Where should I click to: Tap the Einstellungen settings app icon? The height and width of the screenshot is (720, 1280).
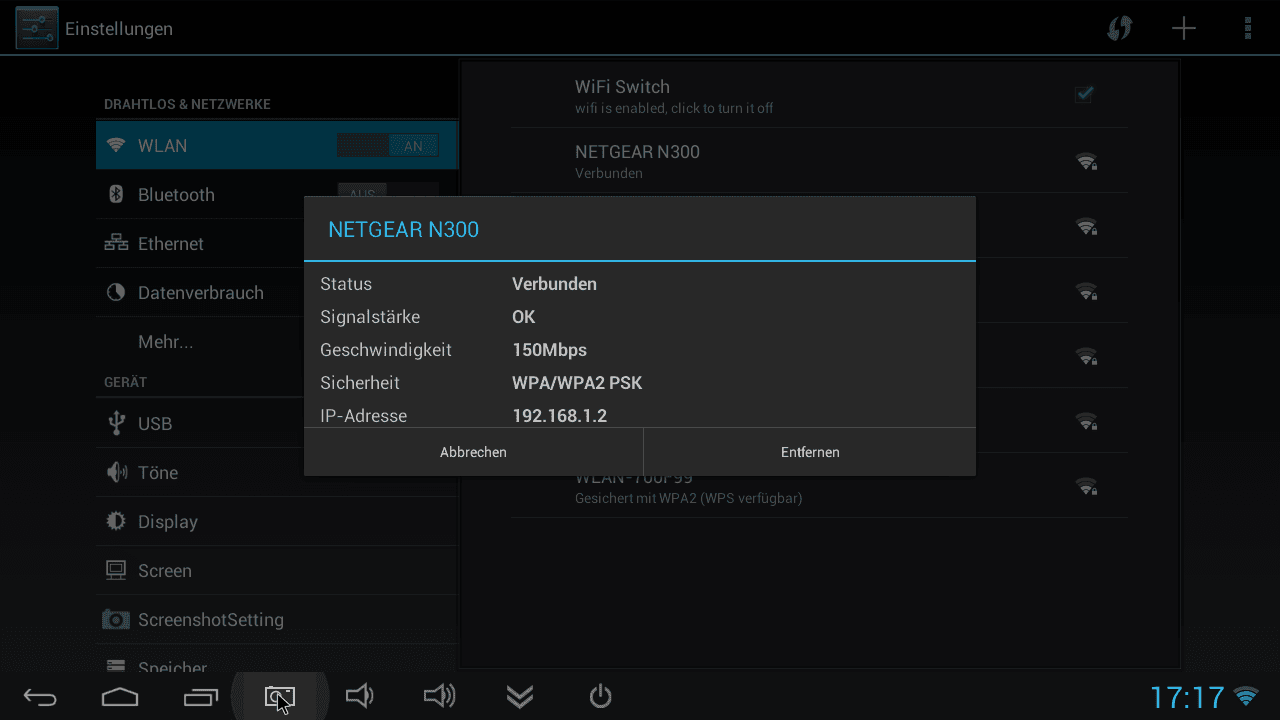click(37, 28)
